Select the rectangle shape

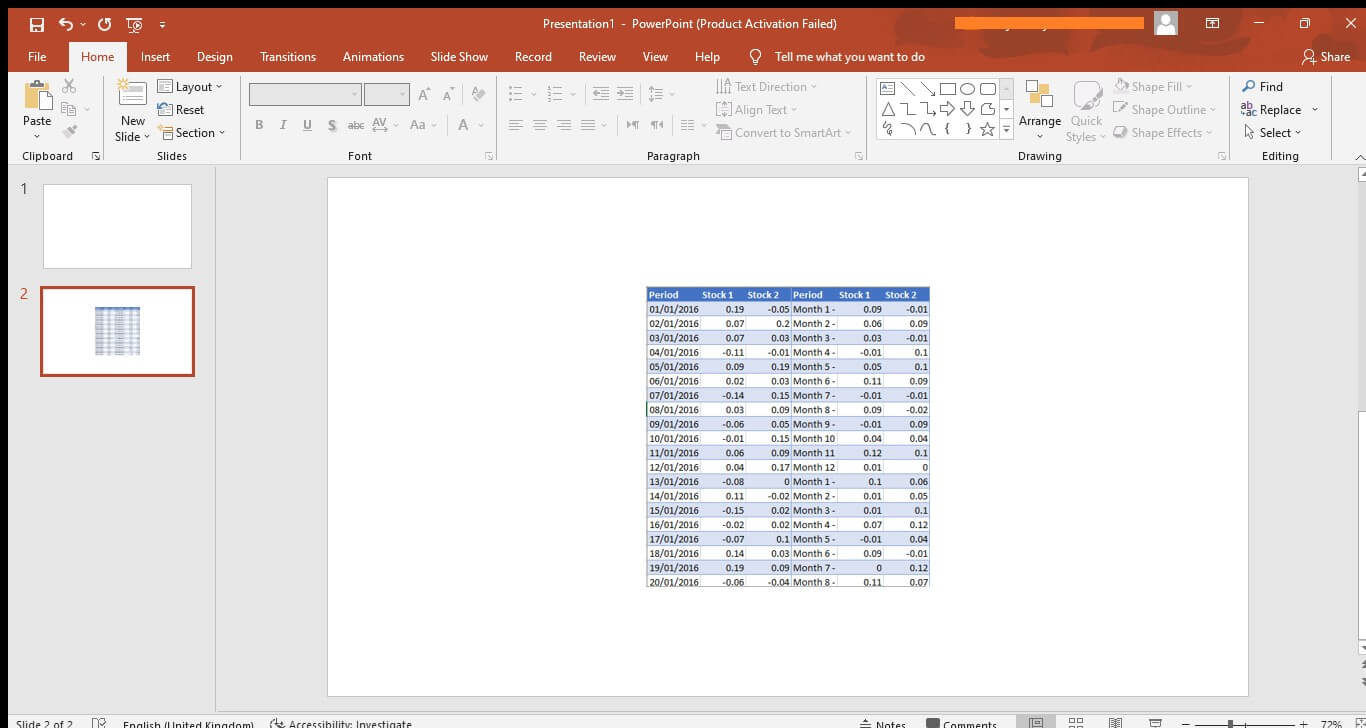(x=947, y=88)
